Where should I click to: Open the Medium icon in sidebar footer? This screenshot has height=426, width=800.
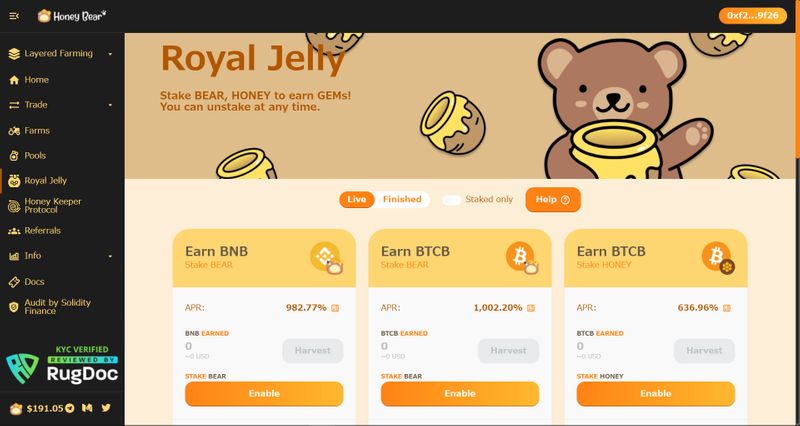(87, 408)
